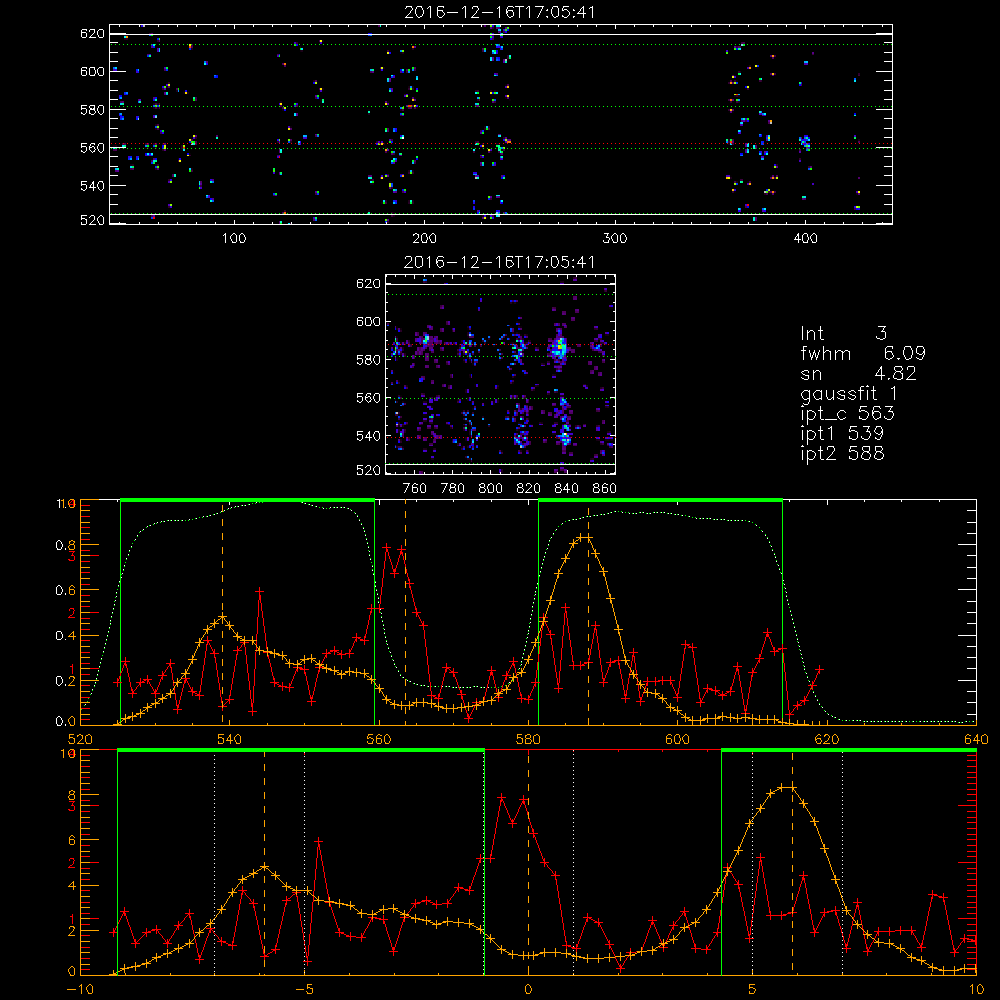This screenshot has width=1000, height=1000.
Task: Click the top plot title 2016-12-16T17:05:41
Action: click(x=500, y=12)
